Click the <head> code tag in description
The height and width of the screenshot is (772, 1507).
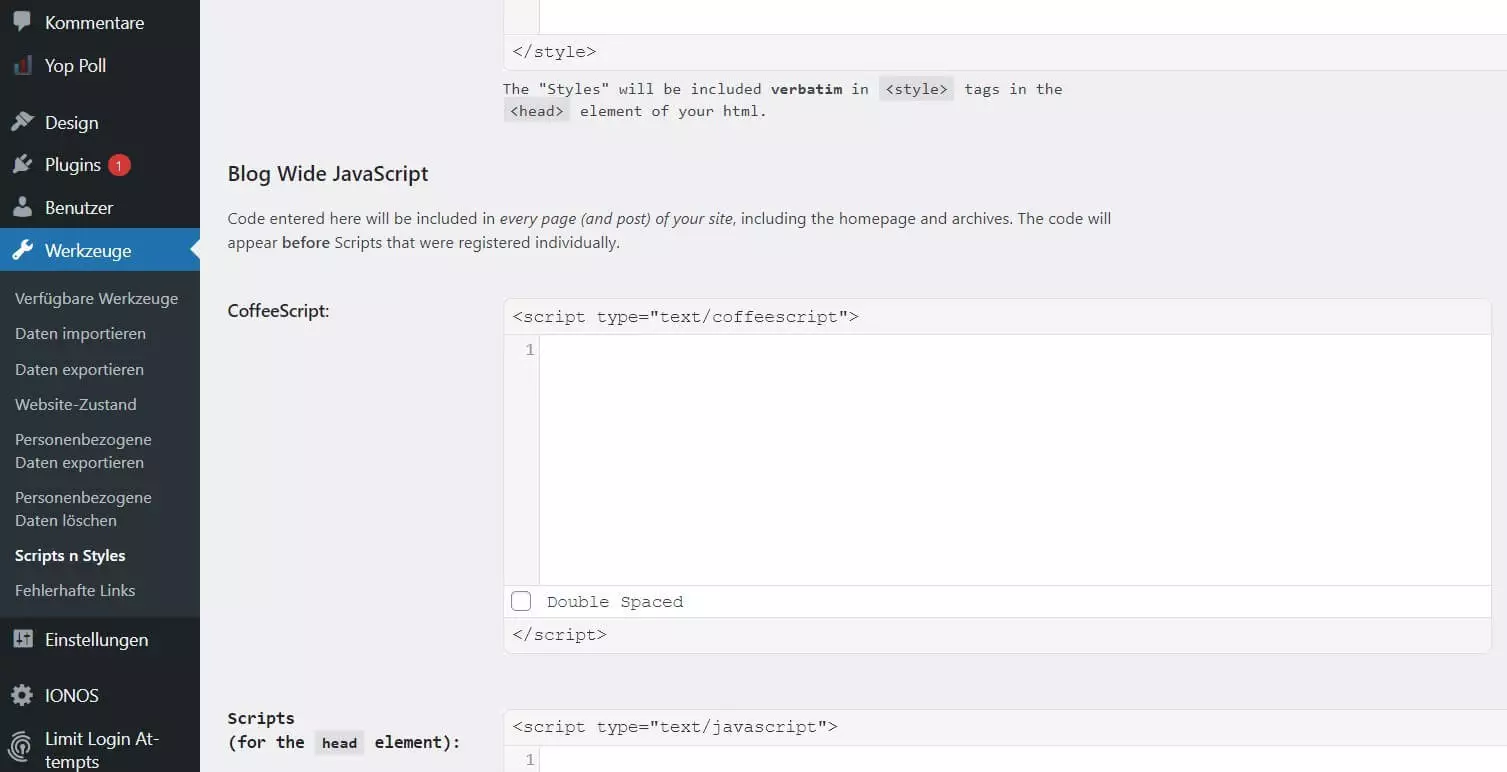point(537,112)
